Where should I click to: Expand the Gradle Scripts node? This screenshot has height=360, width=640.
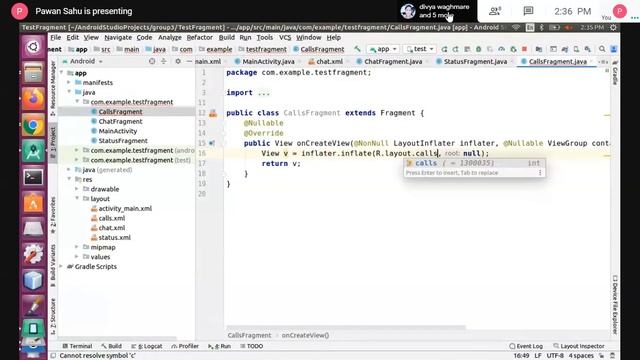click(62, 267)
